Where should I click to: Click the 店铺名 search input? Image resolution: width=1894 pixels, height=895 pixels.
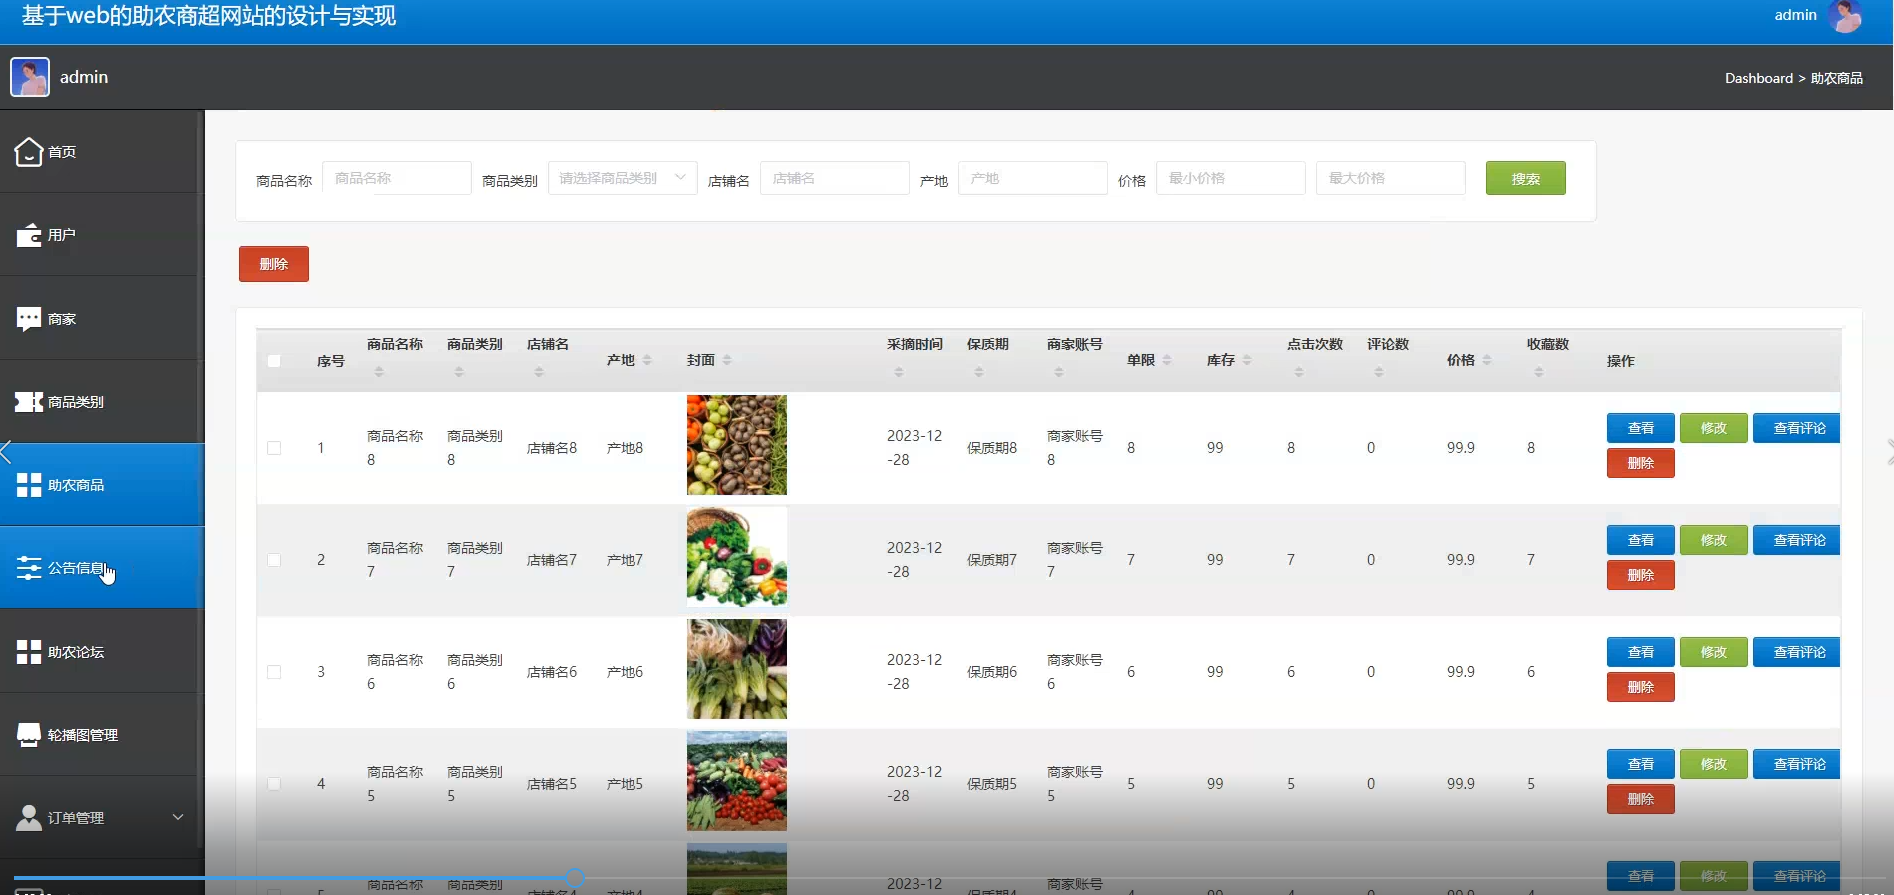click(834, 178)
